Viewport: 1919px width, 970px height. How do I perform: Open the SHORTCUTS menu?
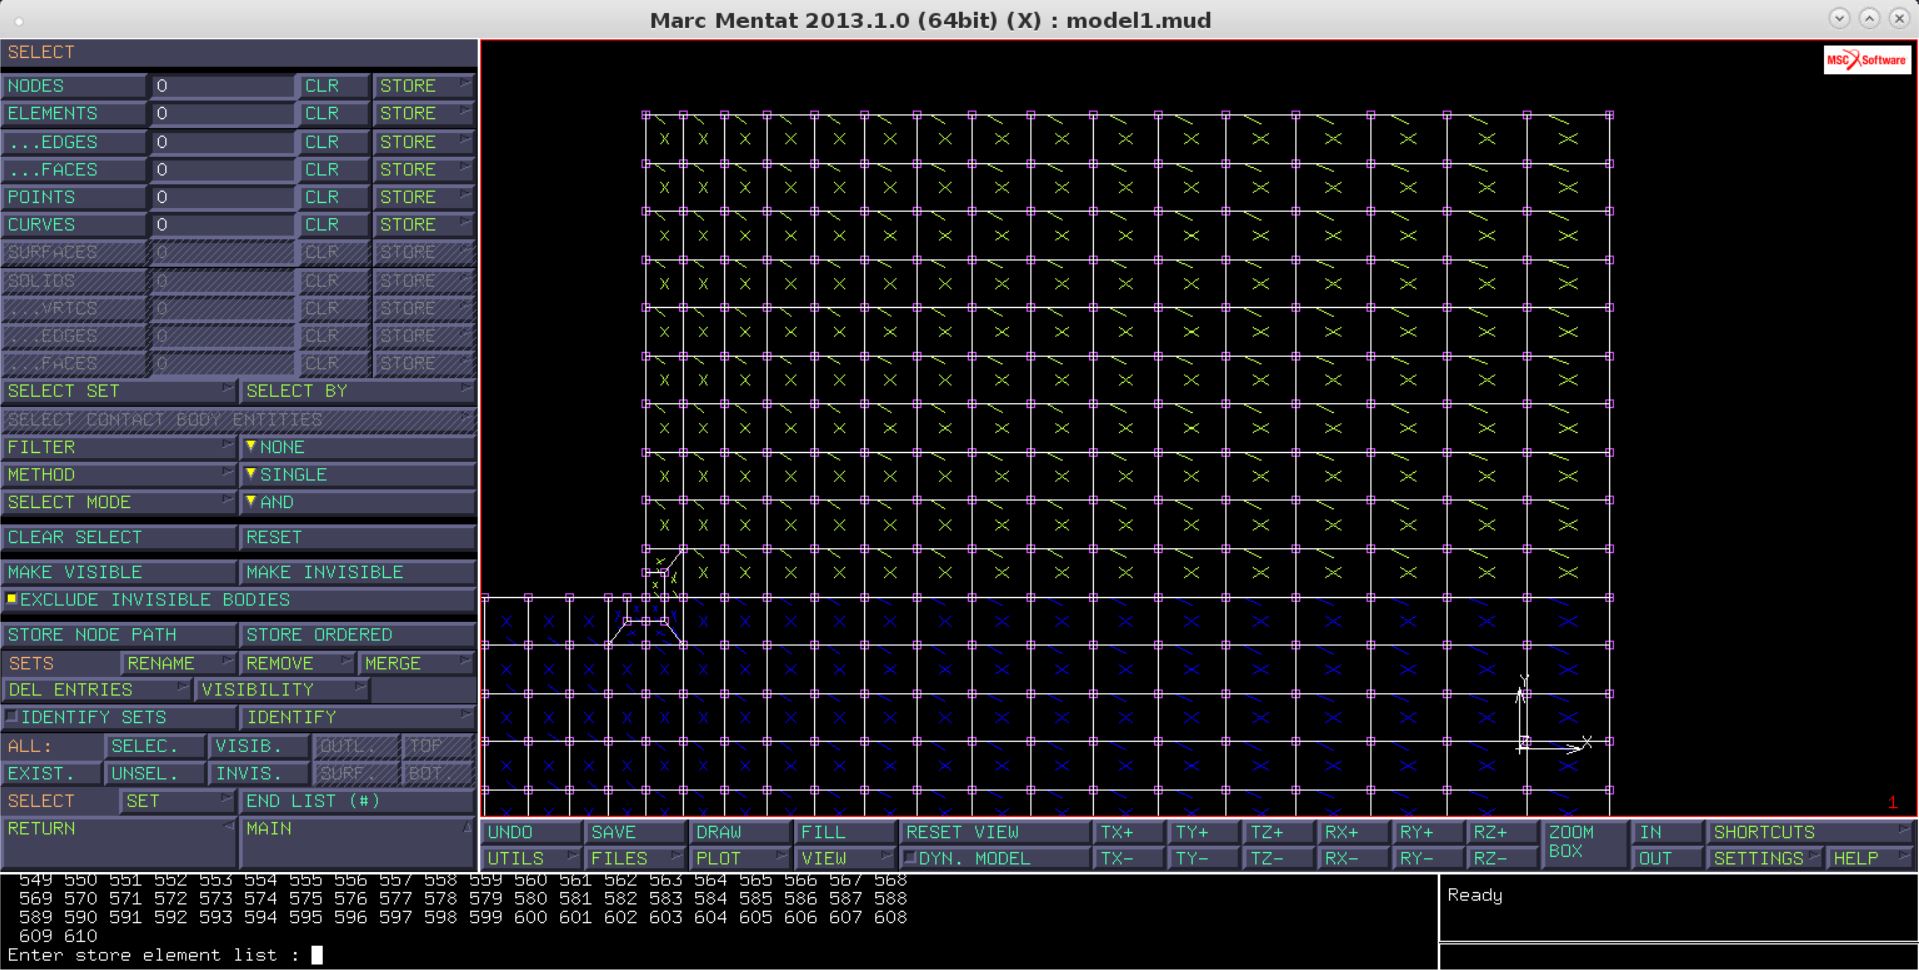(x=1810, y=832)
